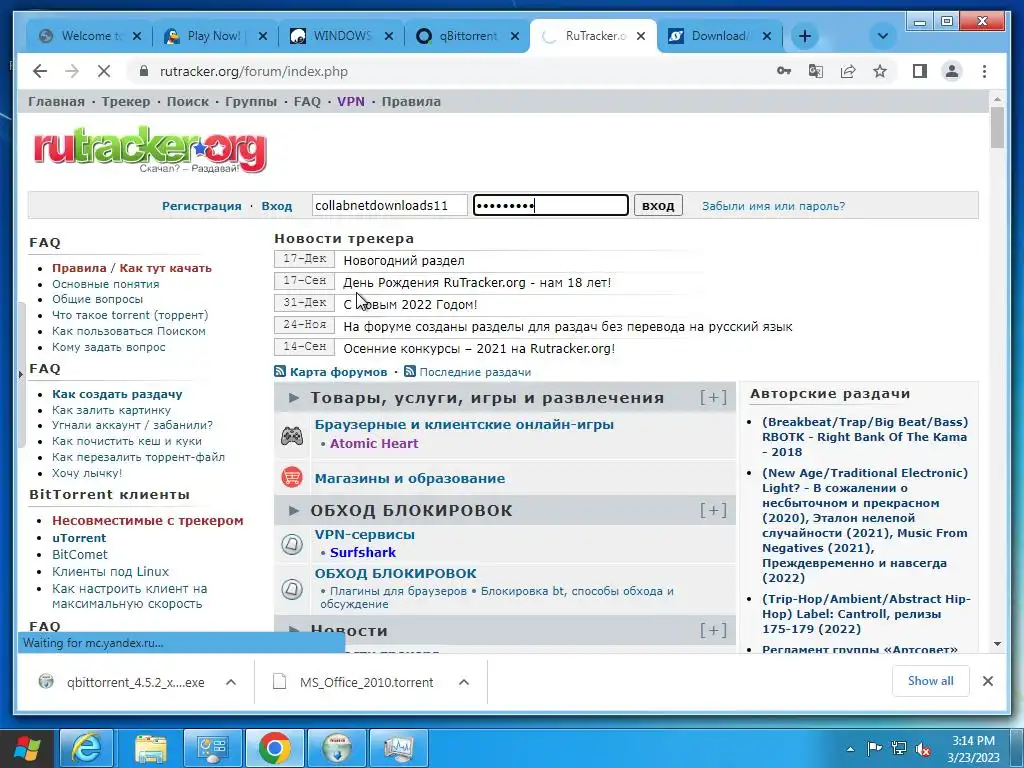Close the Welcome tab
Viewport: 1024px width, 768px height.
coord(136,36)
